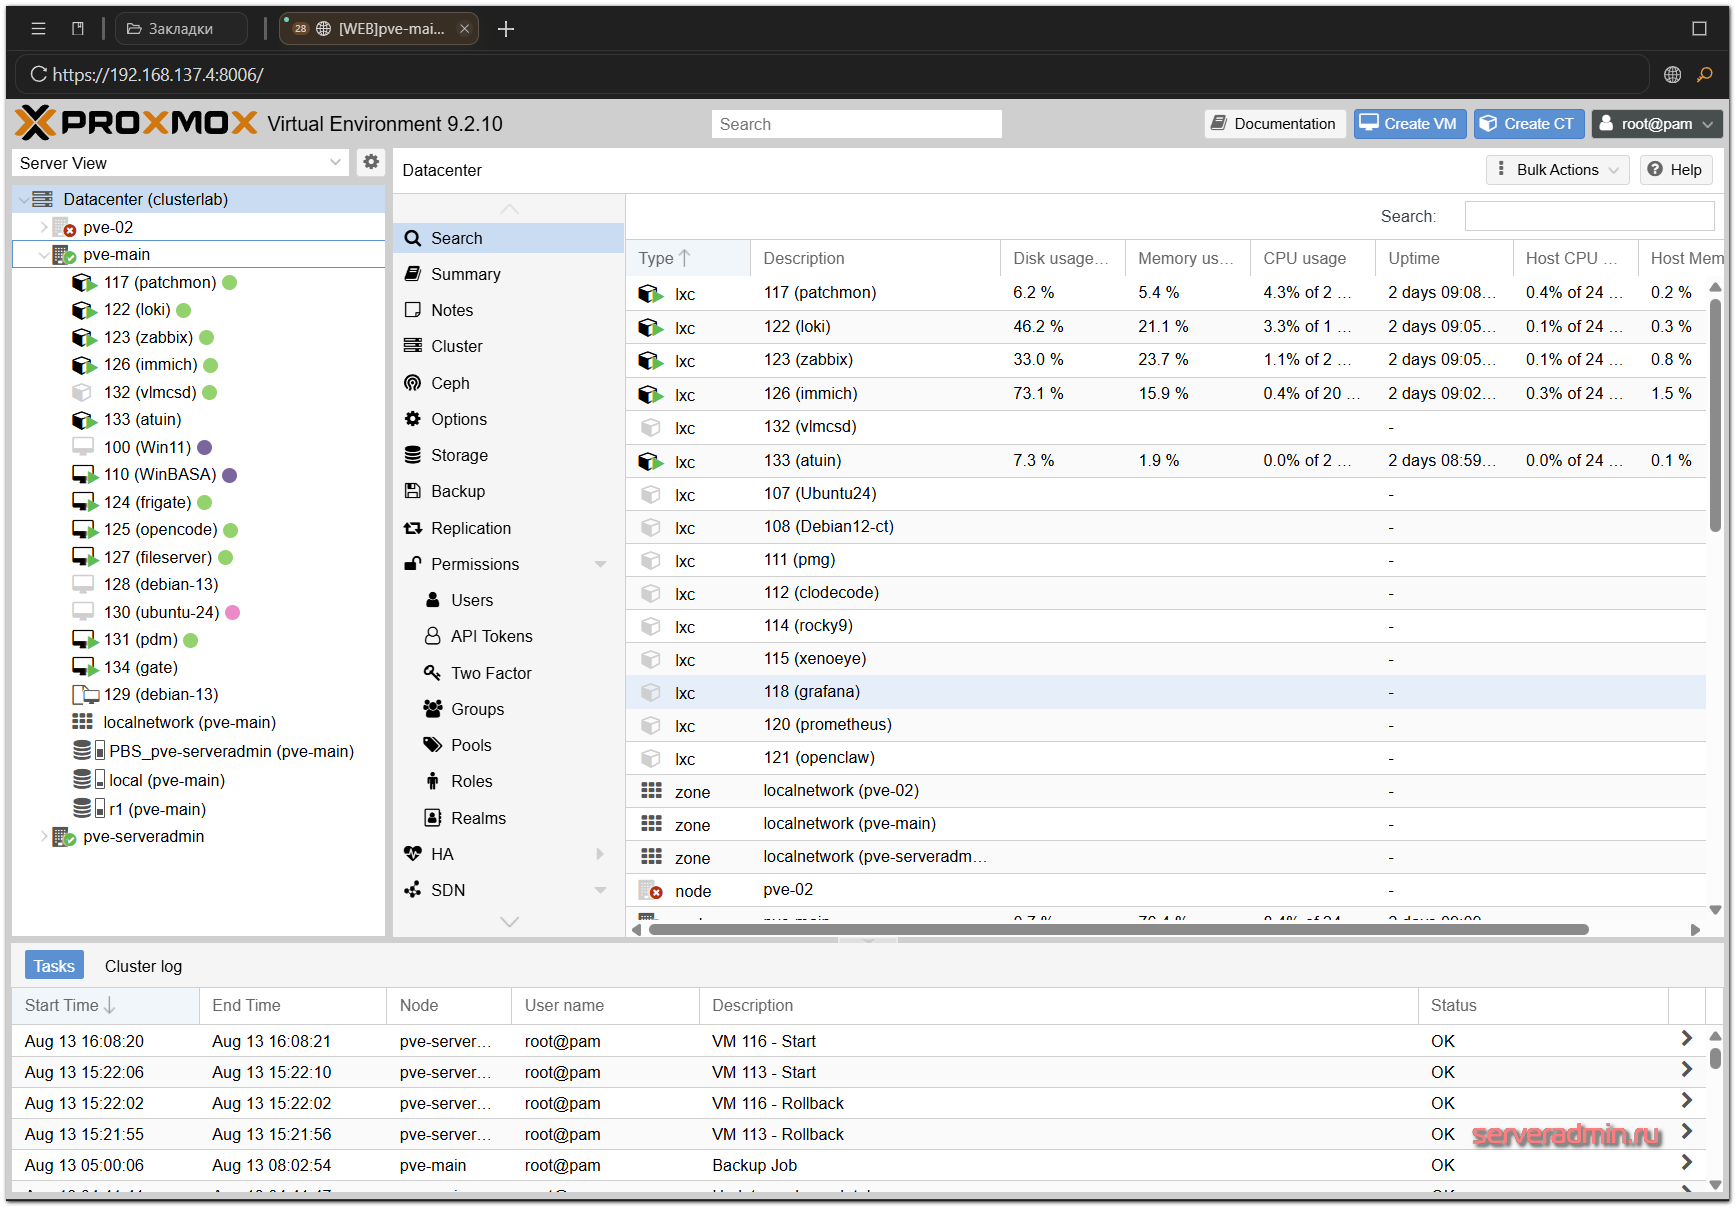Click the SDN network icon
This screenshot has width=1735, height=1207.
[x=413, y=890]
